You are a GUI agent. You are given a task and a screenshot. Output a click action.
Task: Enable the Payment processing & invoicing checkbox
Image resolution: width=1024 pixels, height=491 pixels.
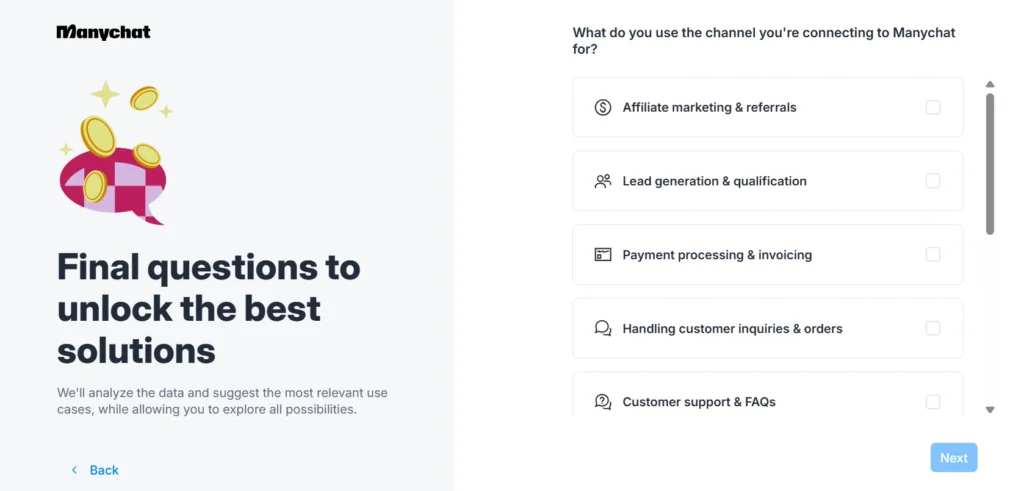tap(933, 255)
